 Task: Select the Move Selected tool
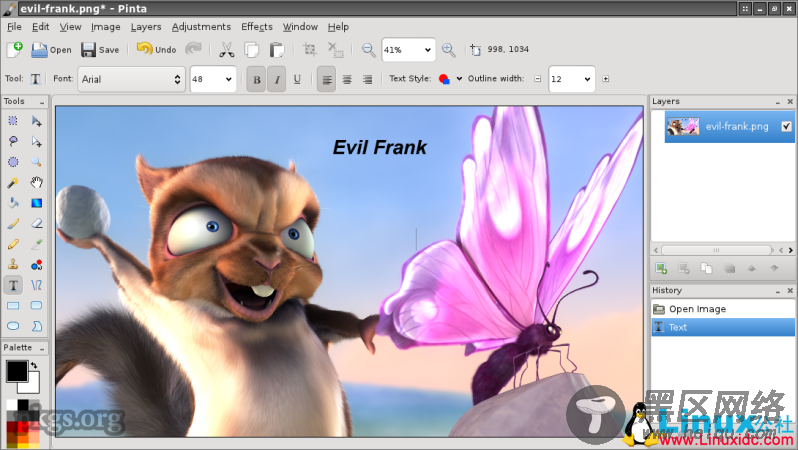(36, 121)
